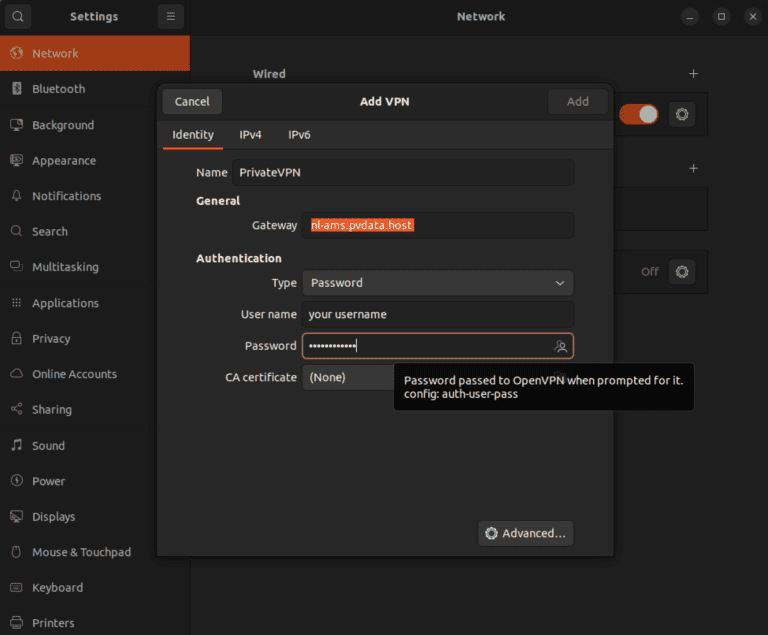Click the search icon in Settings header
Image resolution: width=768 pixels, height=635 pixels.
[x=18, y=17]
